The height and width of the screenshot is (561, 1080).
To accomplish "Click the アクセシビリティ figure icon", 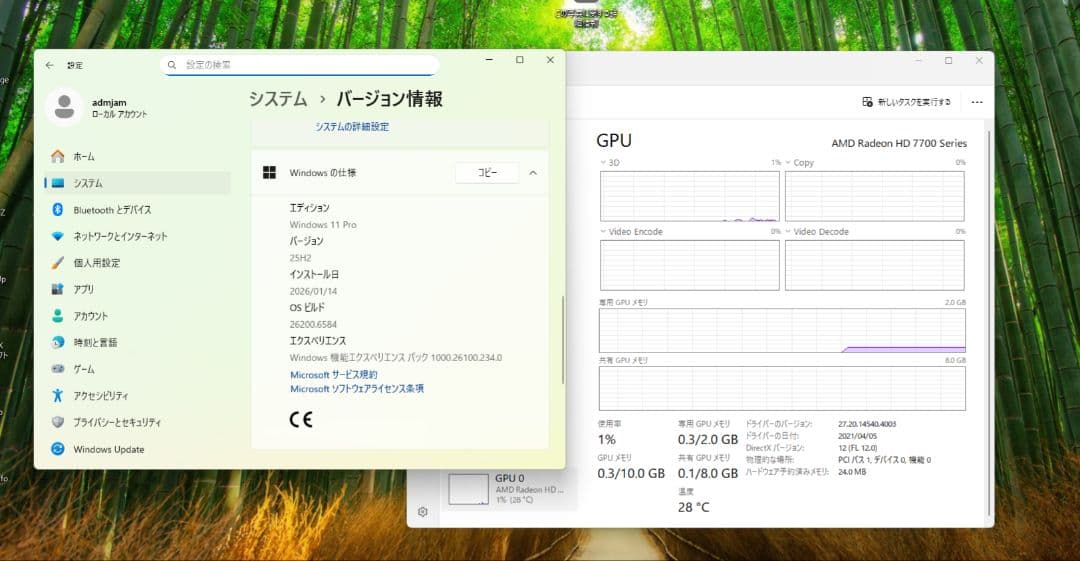I will 58,396.
